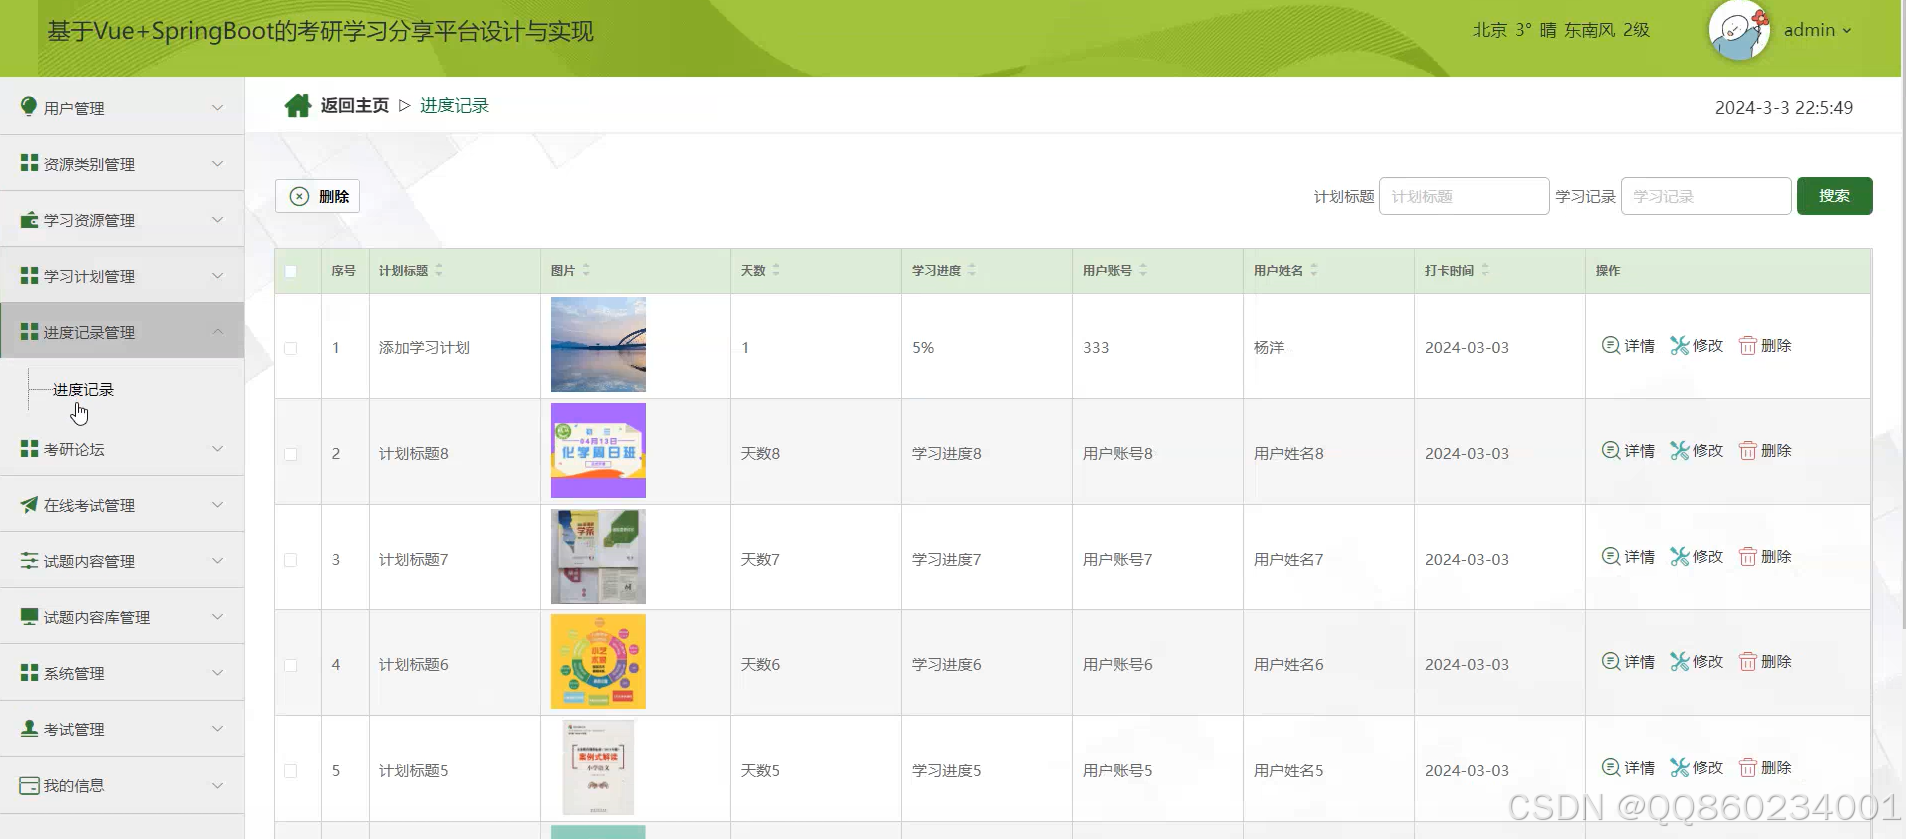Expand the 资源类别管理 chevron

[x=217, y=163]
